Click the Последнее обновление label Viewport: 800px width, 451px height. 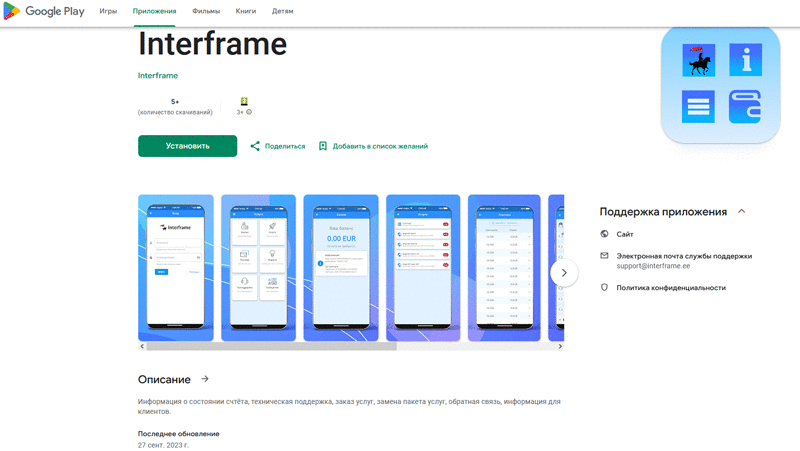tap(179, 434)
